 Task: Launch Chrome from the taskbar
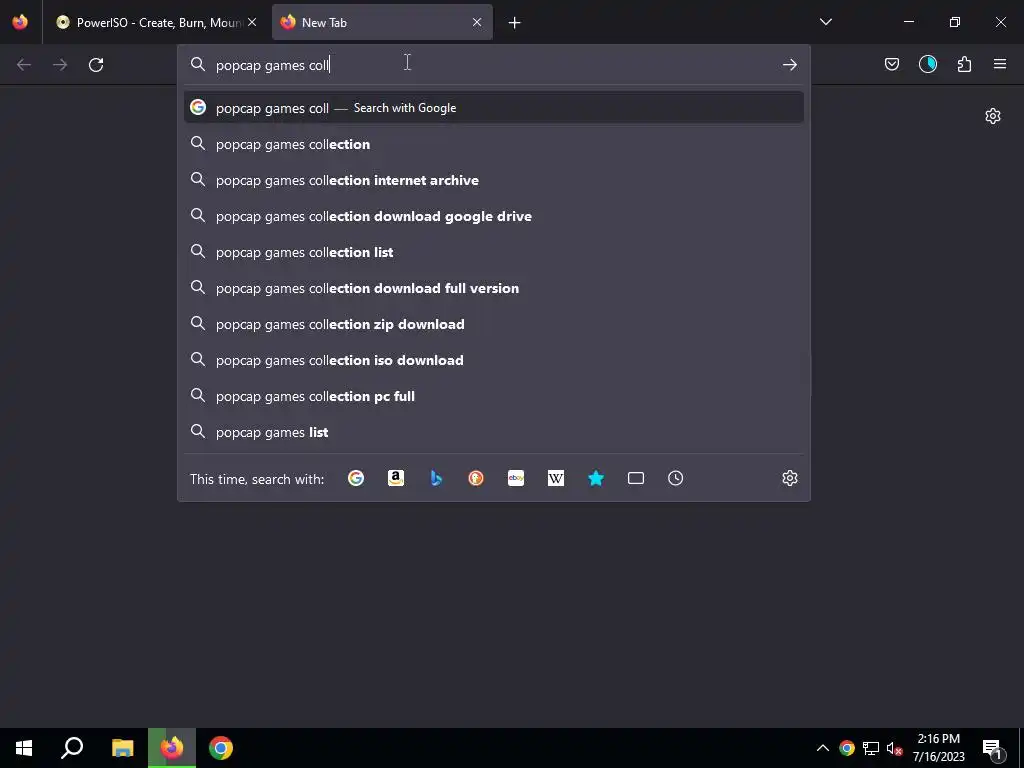click(x=221, y=748)
